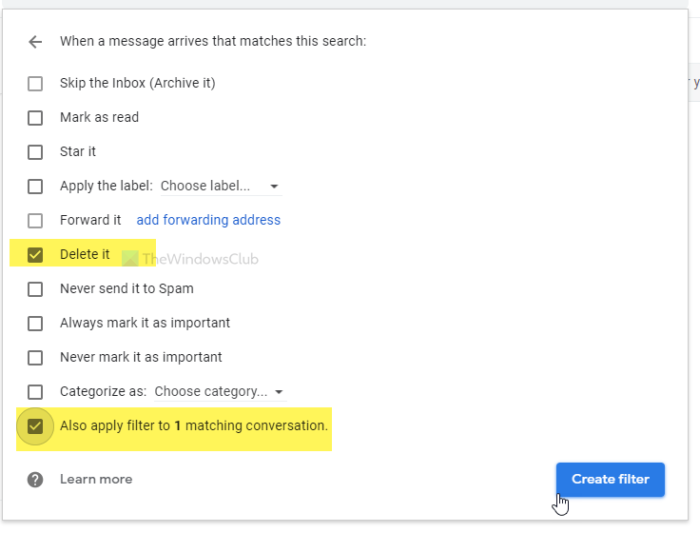Click the Star it option label

[x=78, y=152]
